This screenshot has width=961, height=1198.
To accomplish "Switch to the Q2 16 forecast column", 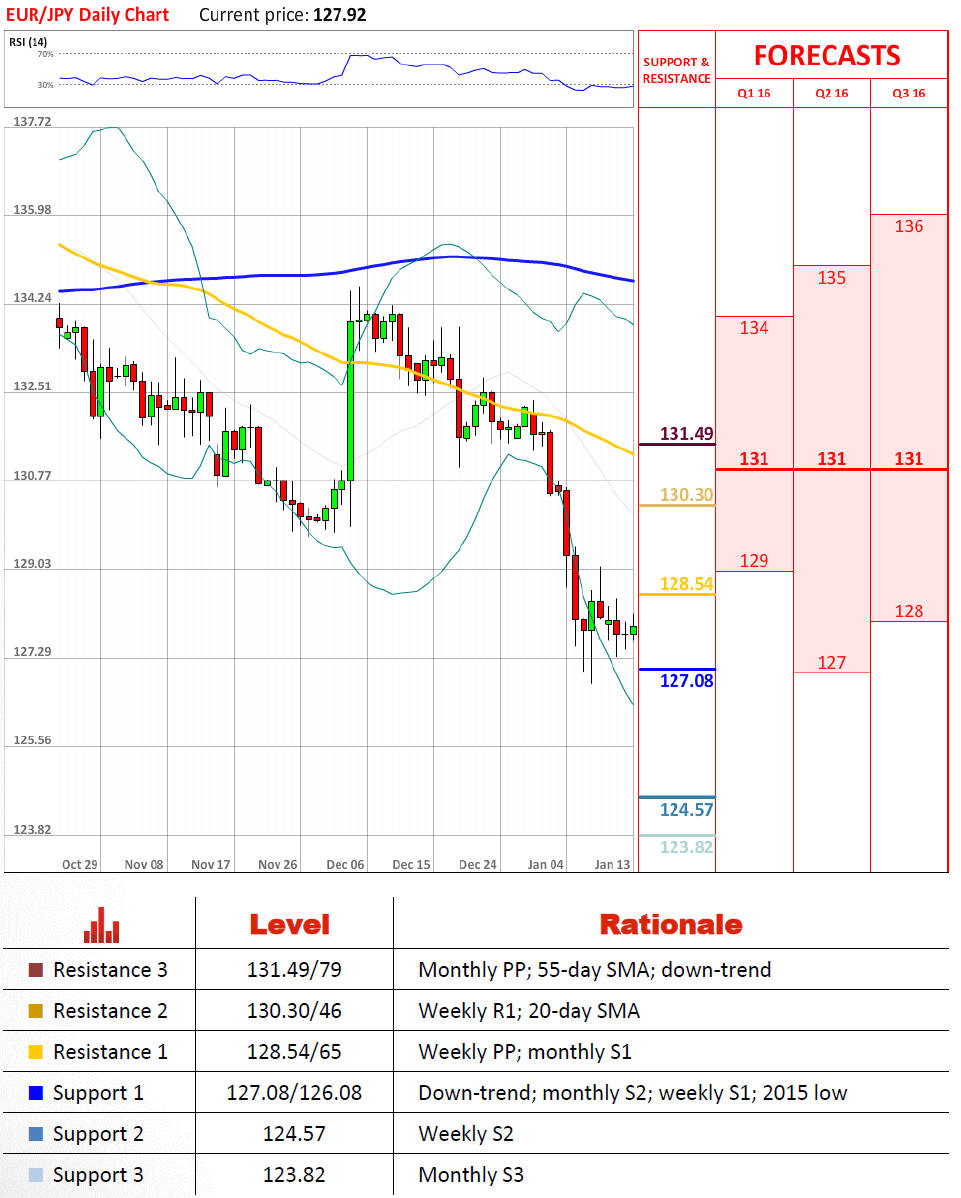I will point(831,93).
